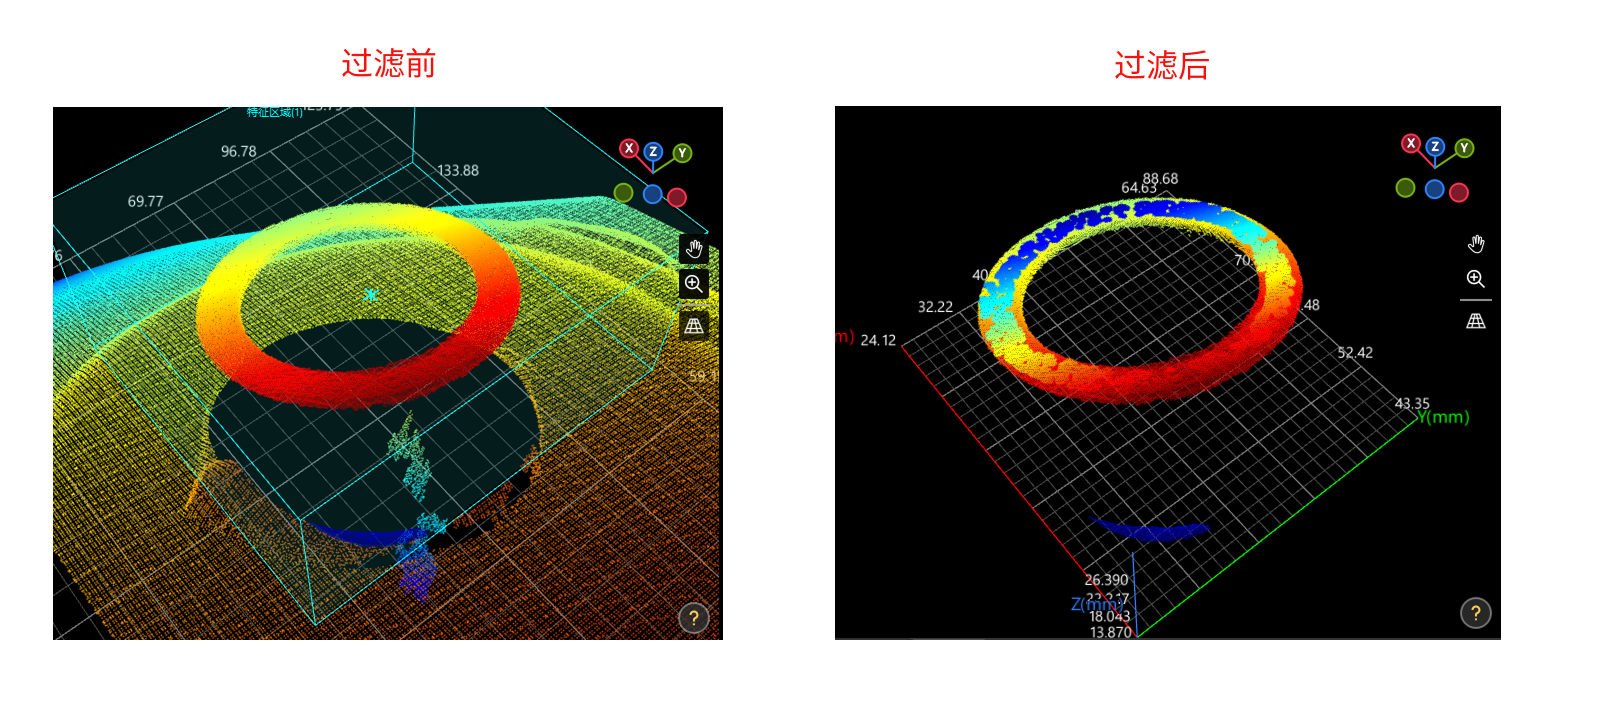Select the red X axis gizmo in 过滤后 view
This screenshot has width=1602, height=709.
pos(1411,143)
